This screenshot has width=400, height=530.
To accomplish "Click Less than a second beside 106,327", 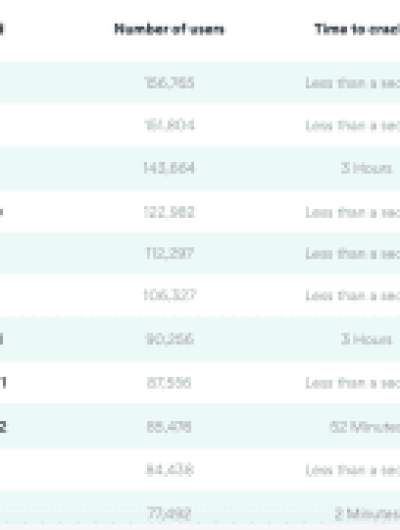I will point(353,295).
